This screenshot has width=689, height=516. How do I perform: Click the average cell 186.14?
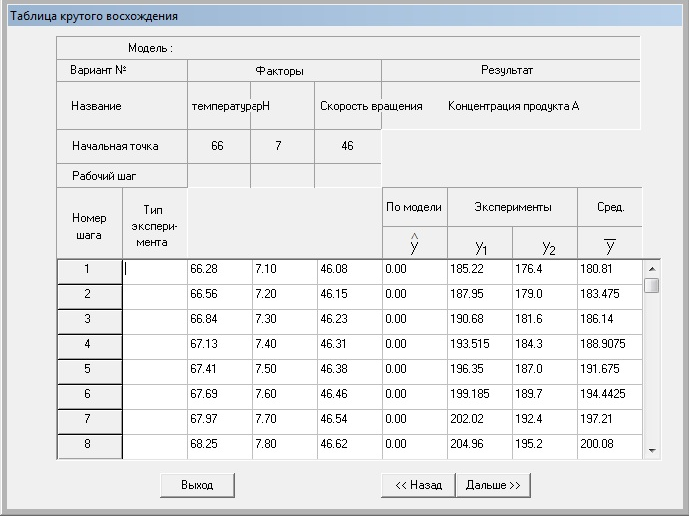click(x=610, y=322)
